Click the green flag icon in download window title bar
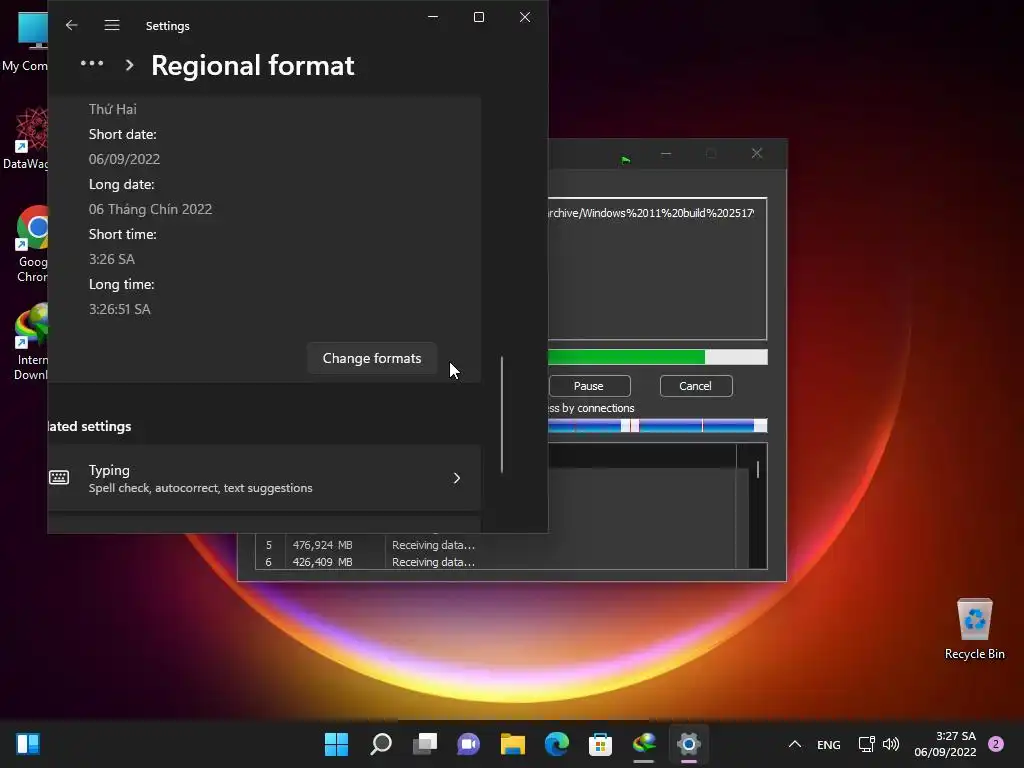 [626, 159]
